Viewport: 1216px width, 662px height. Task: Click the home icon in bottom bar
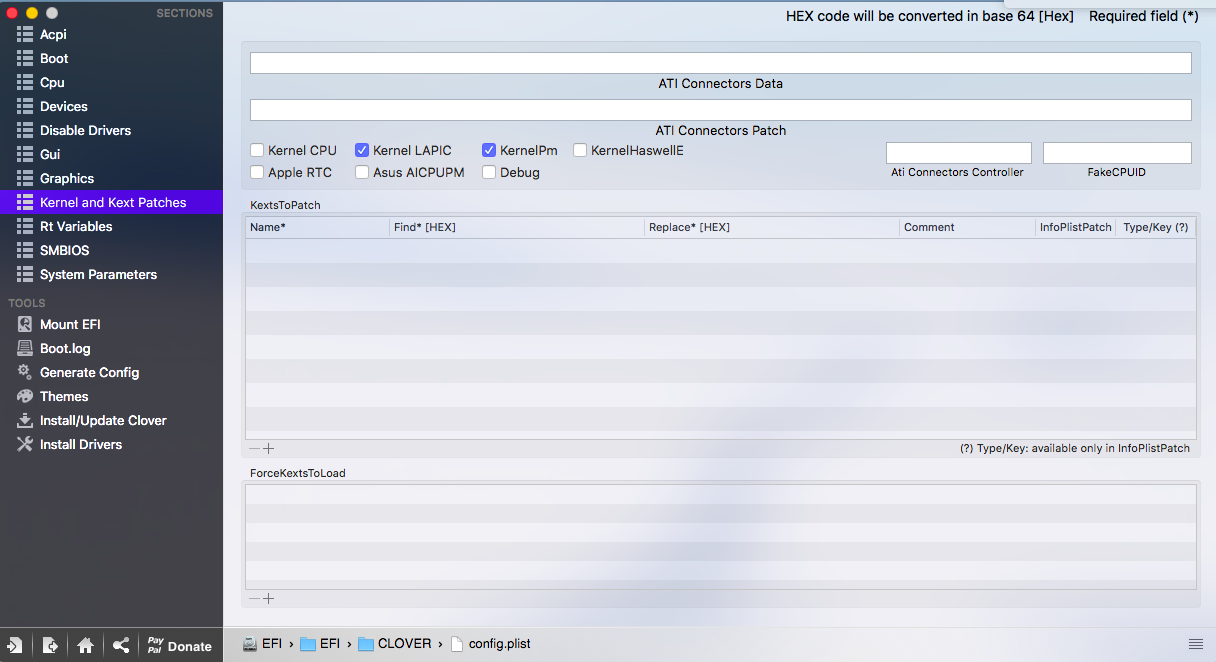point(85,646)
